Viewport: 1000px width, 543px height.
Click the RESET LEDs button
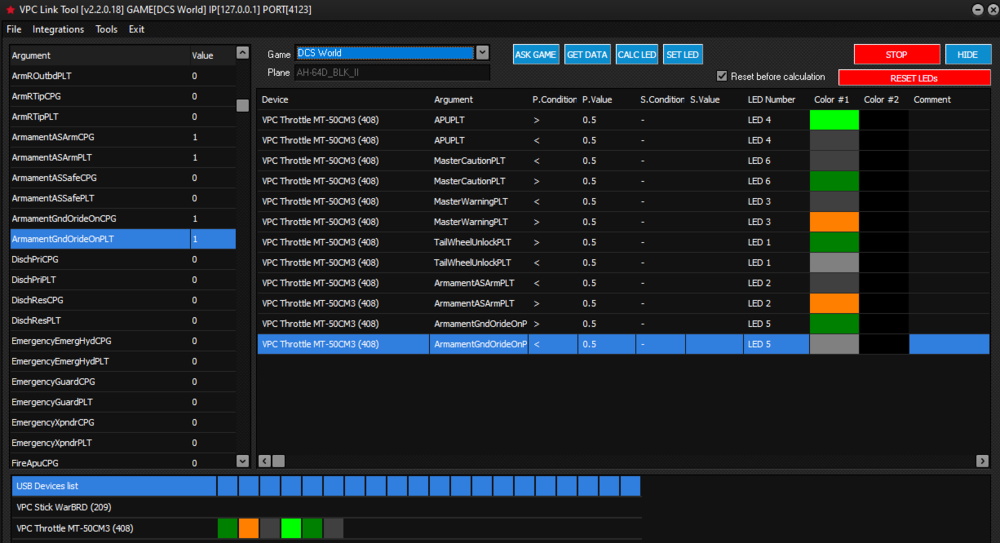click(x=914, y=78)
